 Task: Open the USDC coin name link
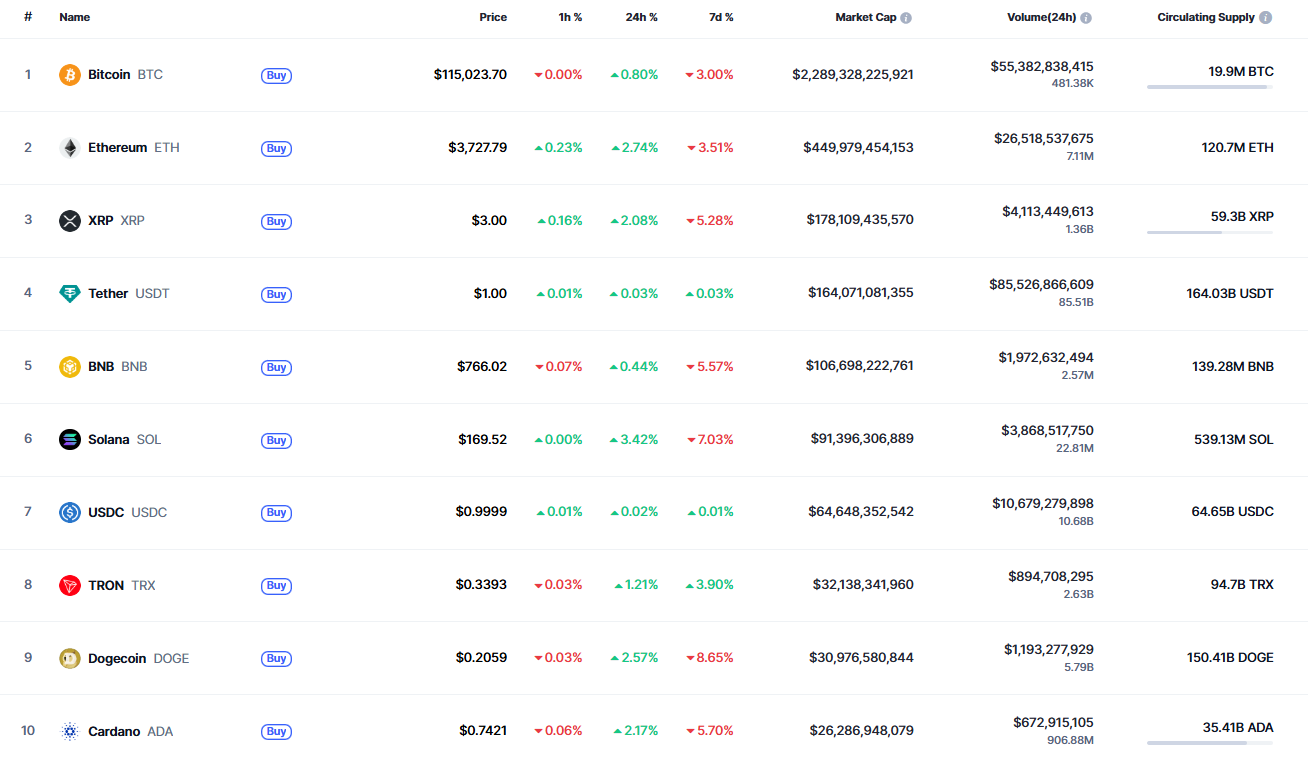106,512
